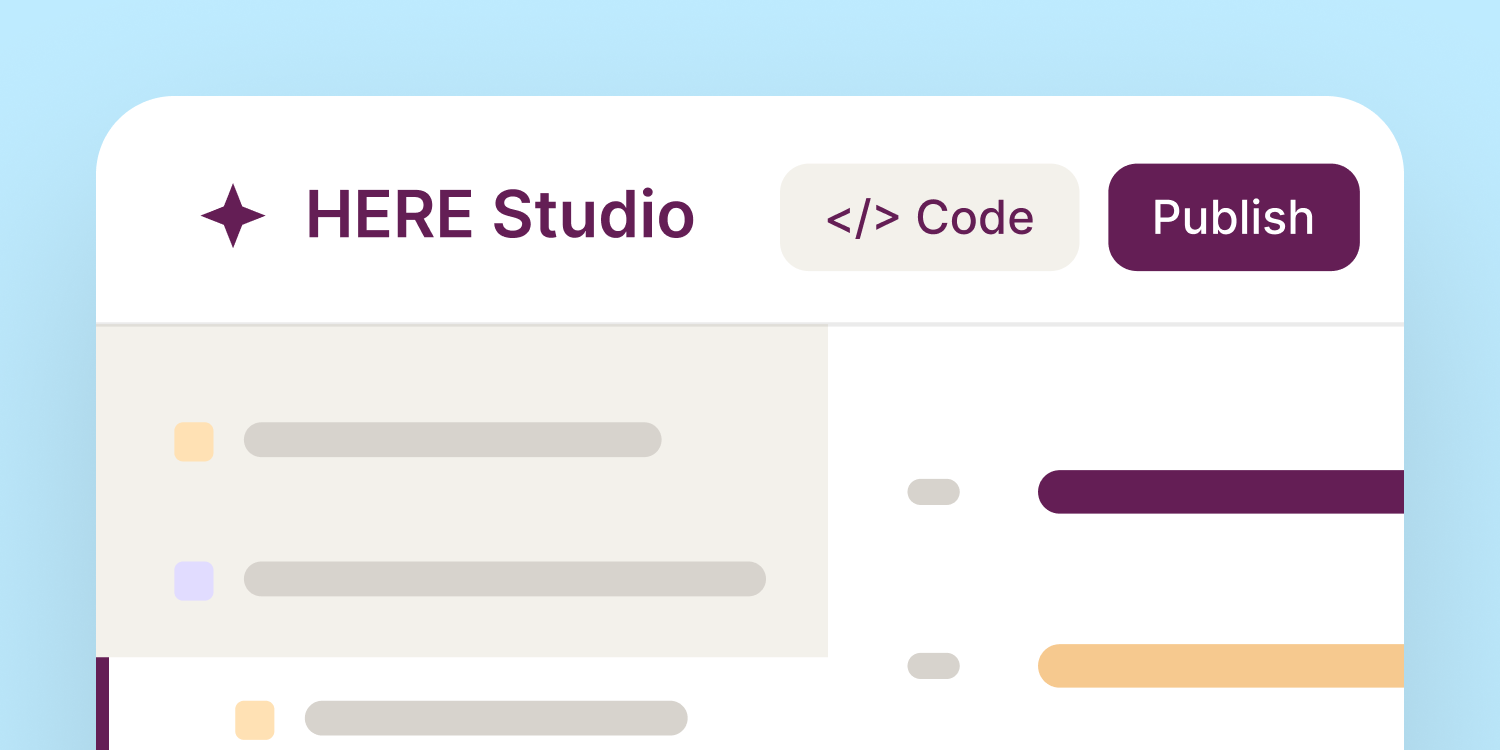
Task: Open the Code view button
Action: (929, 217)
